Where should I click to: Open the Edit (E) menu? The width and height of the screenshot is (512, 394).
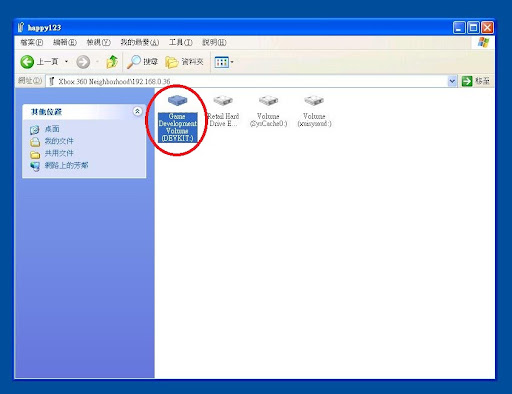pos(65,42)
